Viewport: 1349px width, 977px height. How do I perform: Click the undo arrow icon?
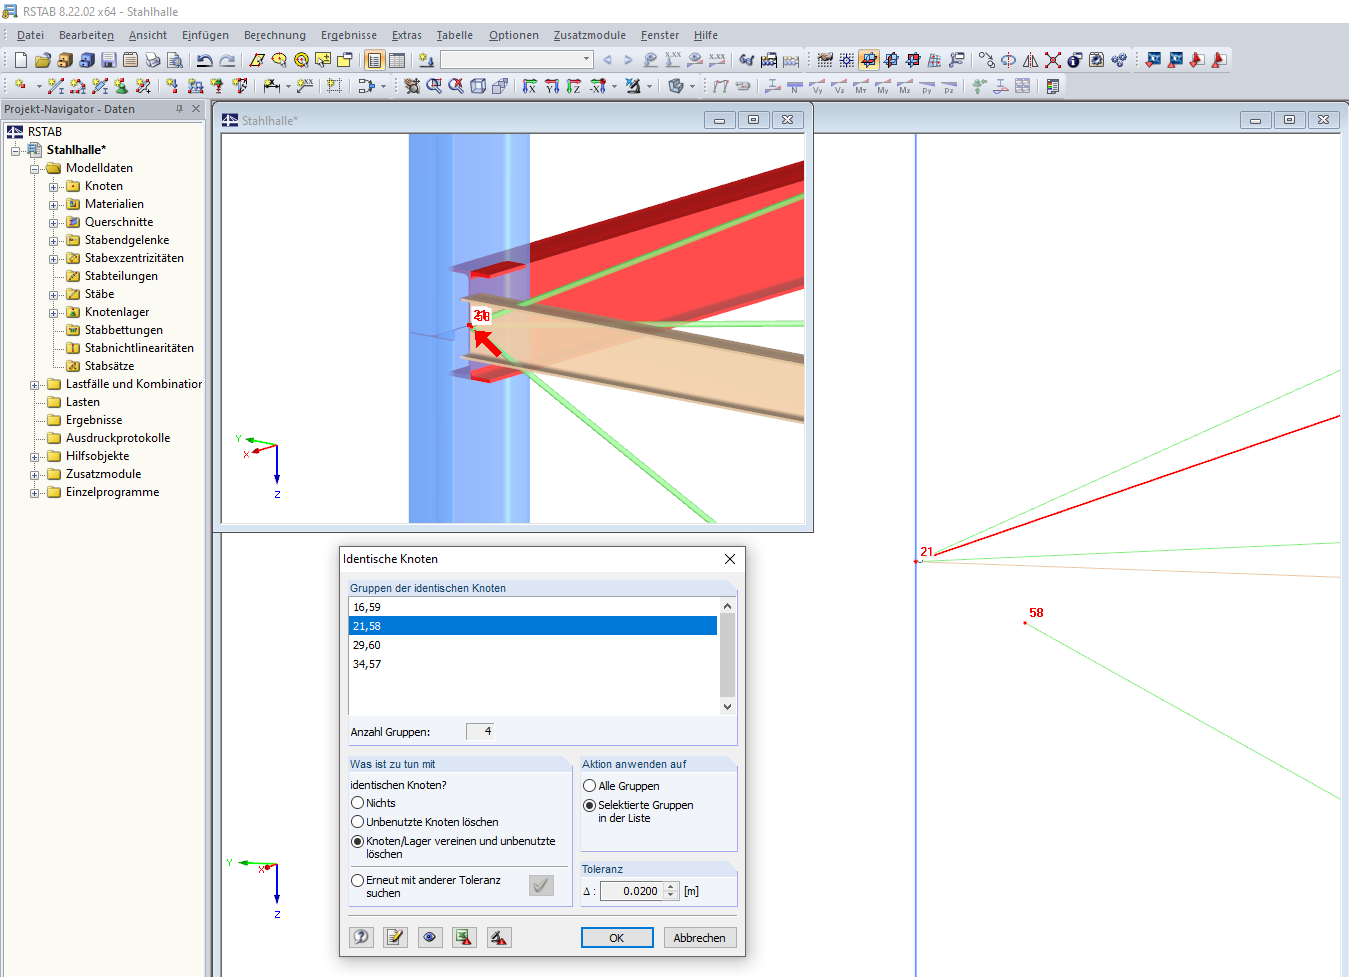pyautogui.click(x=204, y=60)
